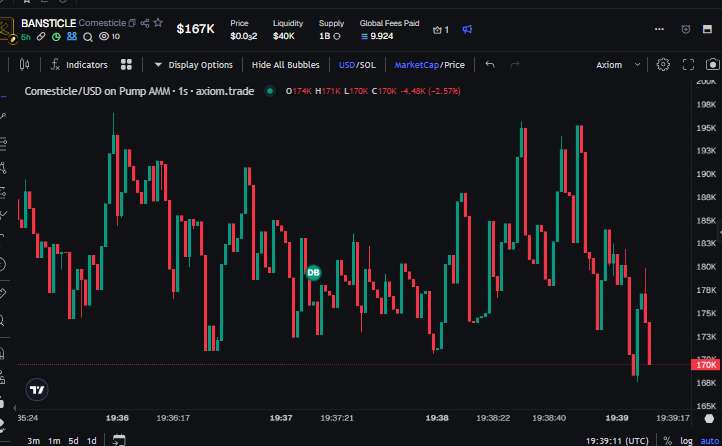This screenshot has height=446, width=722.
Task: Toggle auto scale mode
Action: point(710,441)
